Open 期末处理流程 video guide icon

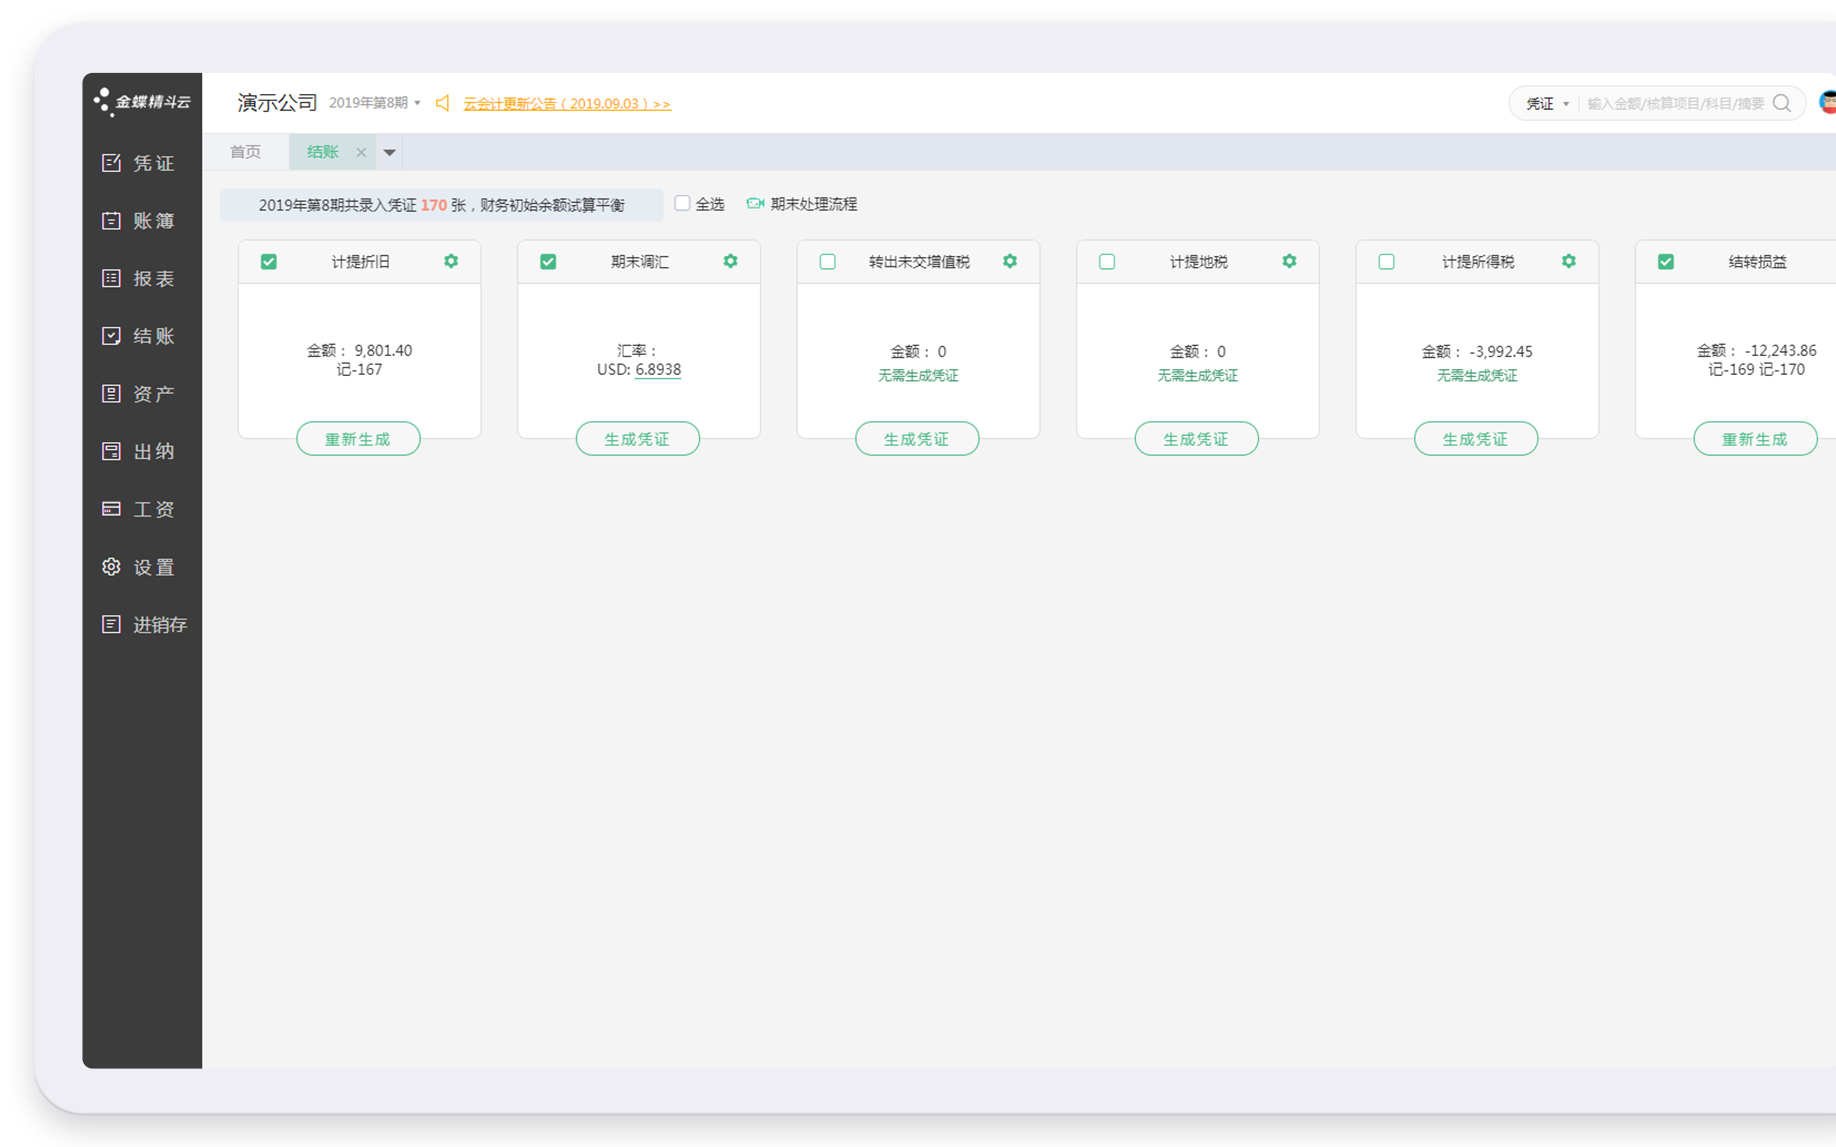point(755,204)
